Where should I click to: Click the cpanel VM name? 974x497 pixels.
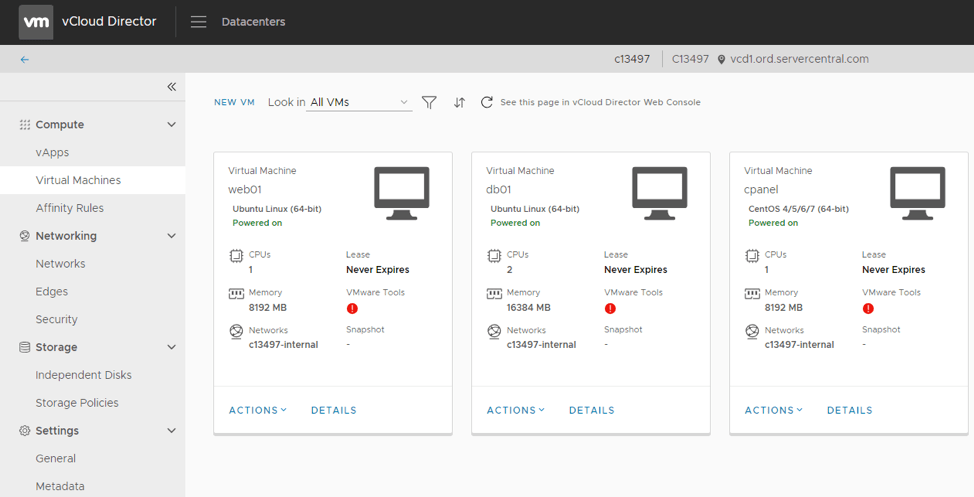pos(761,189)
